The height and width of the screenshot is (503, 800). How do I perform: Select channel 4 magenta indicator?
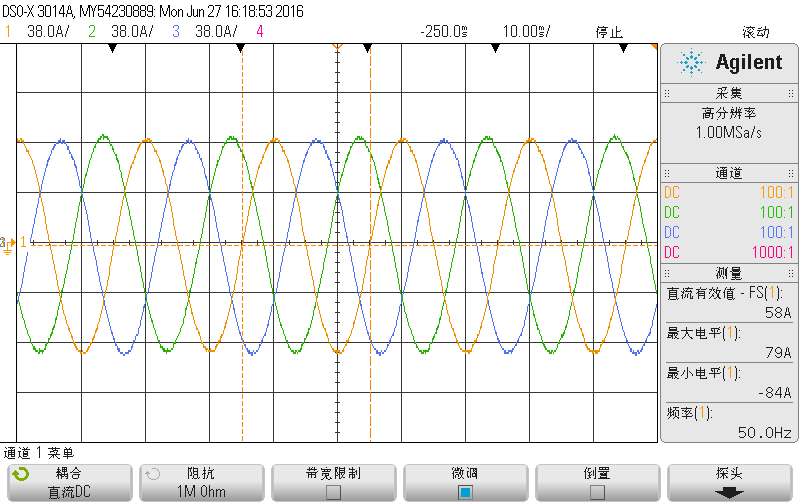pos(260,31)
